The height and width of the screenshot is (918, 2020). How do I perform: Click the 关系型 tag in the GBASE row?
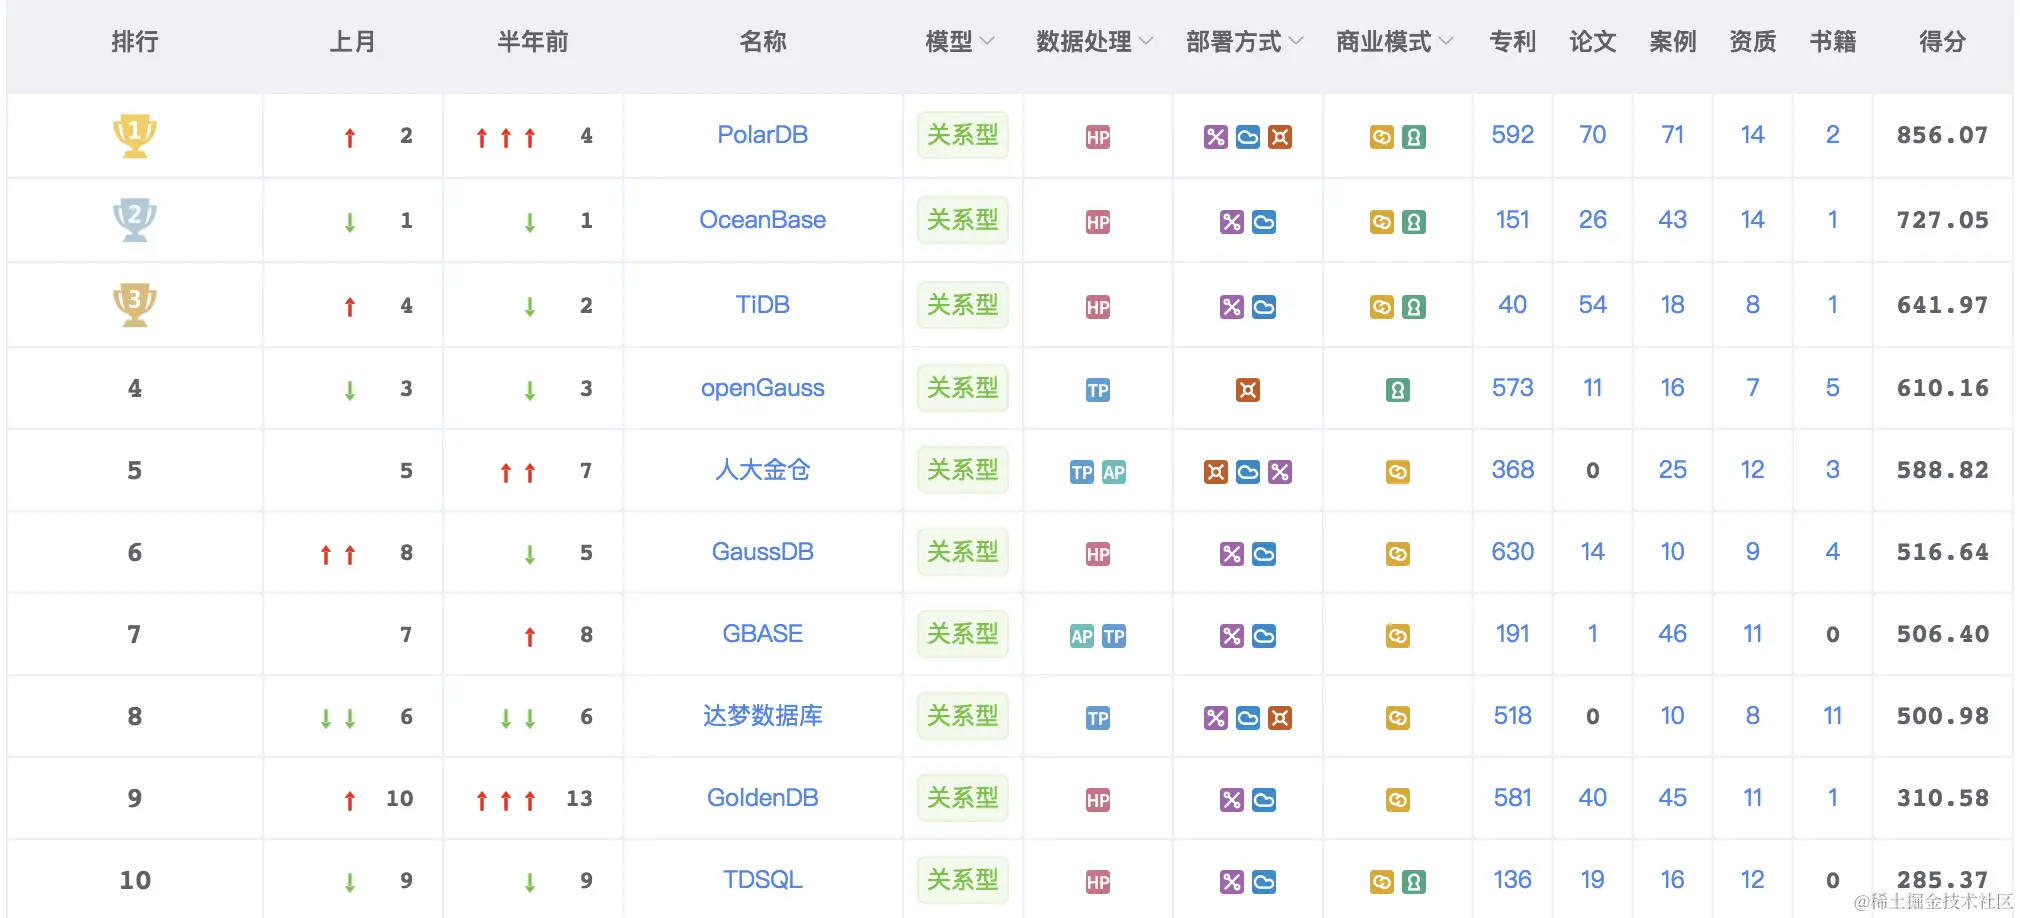(963, 634)
